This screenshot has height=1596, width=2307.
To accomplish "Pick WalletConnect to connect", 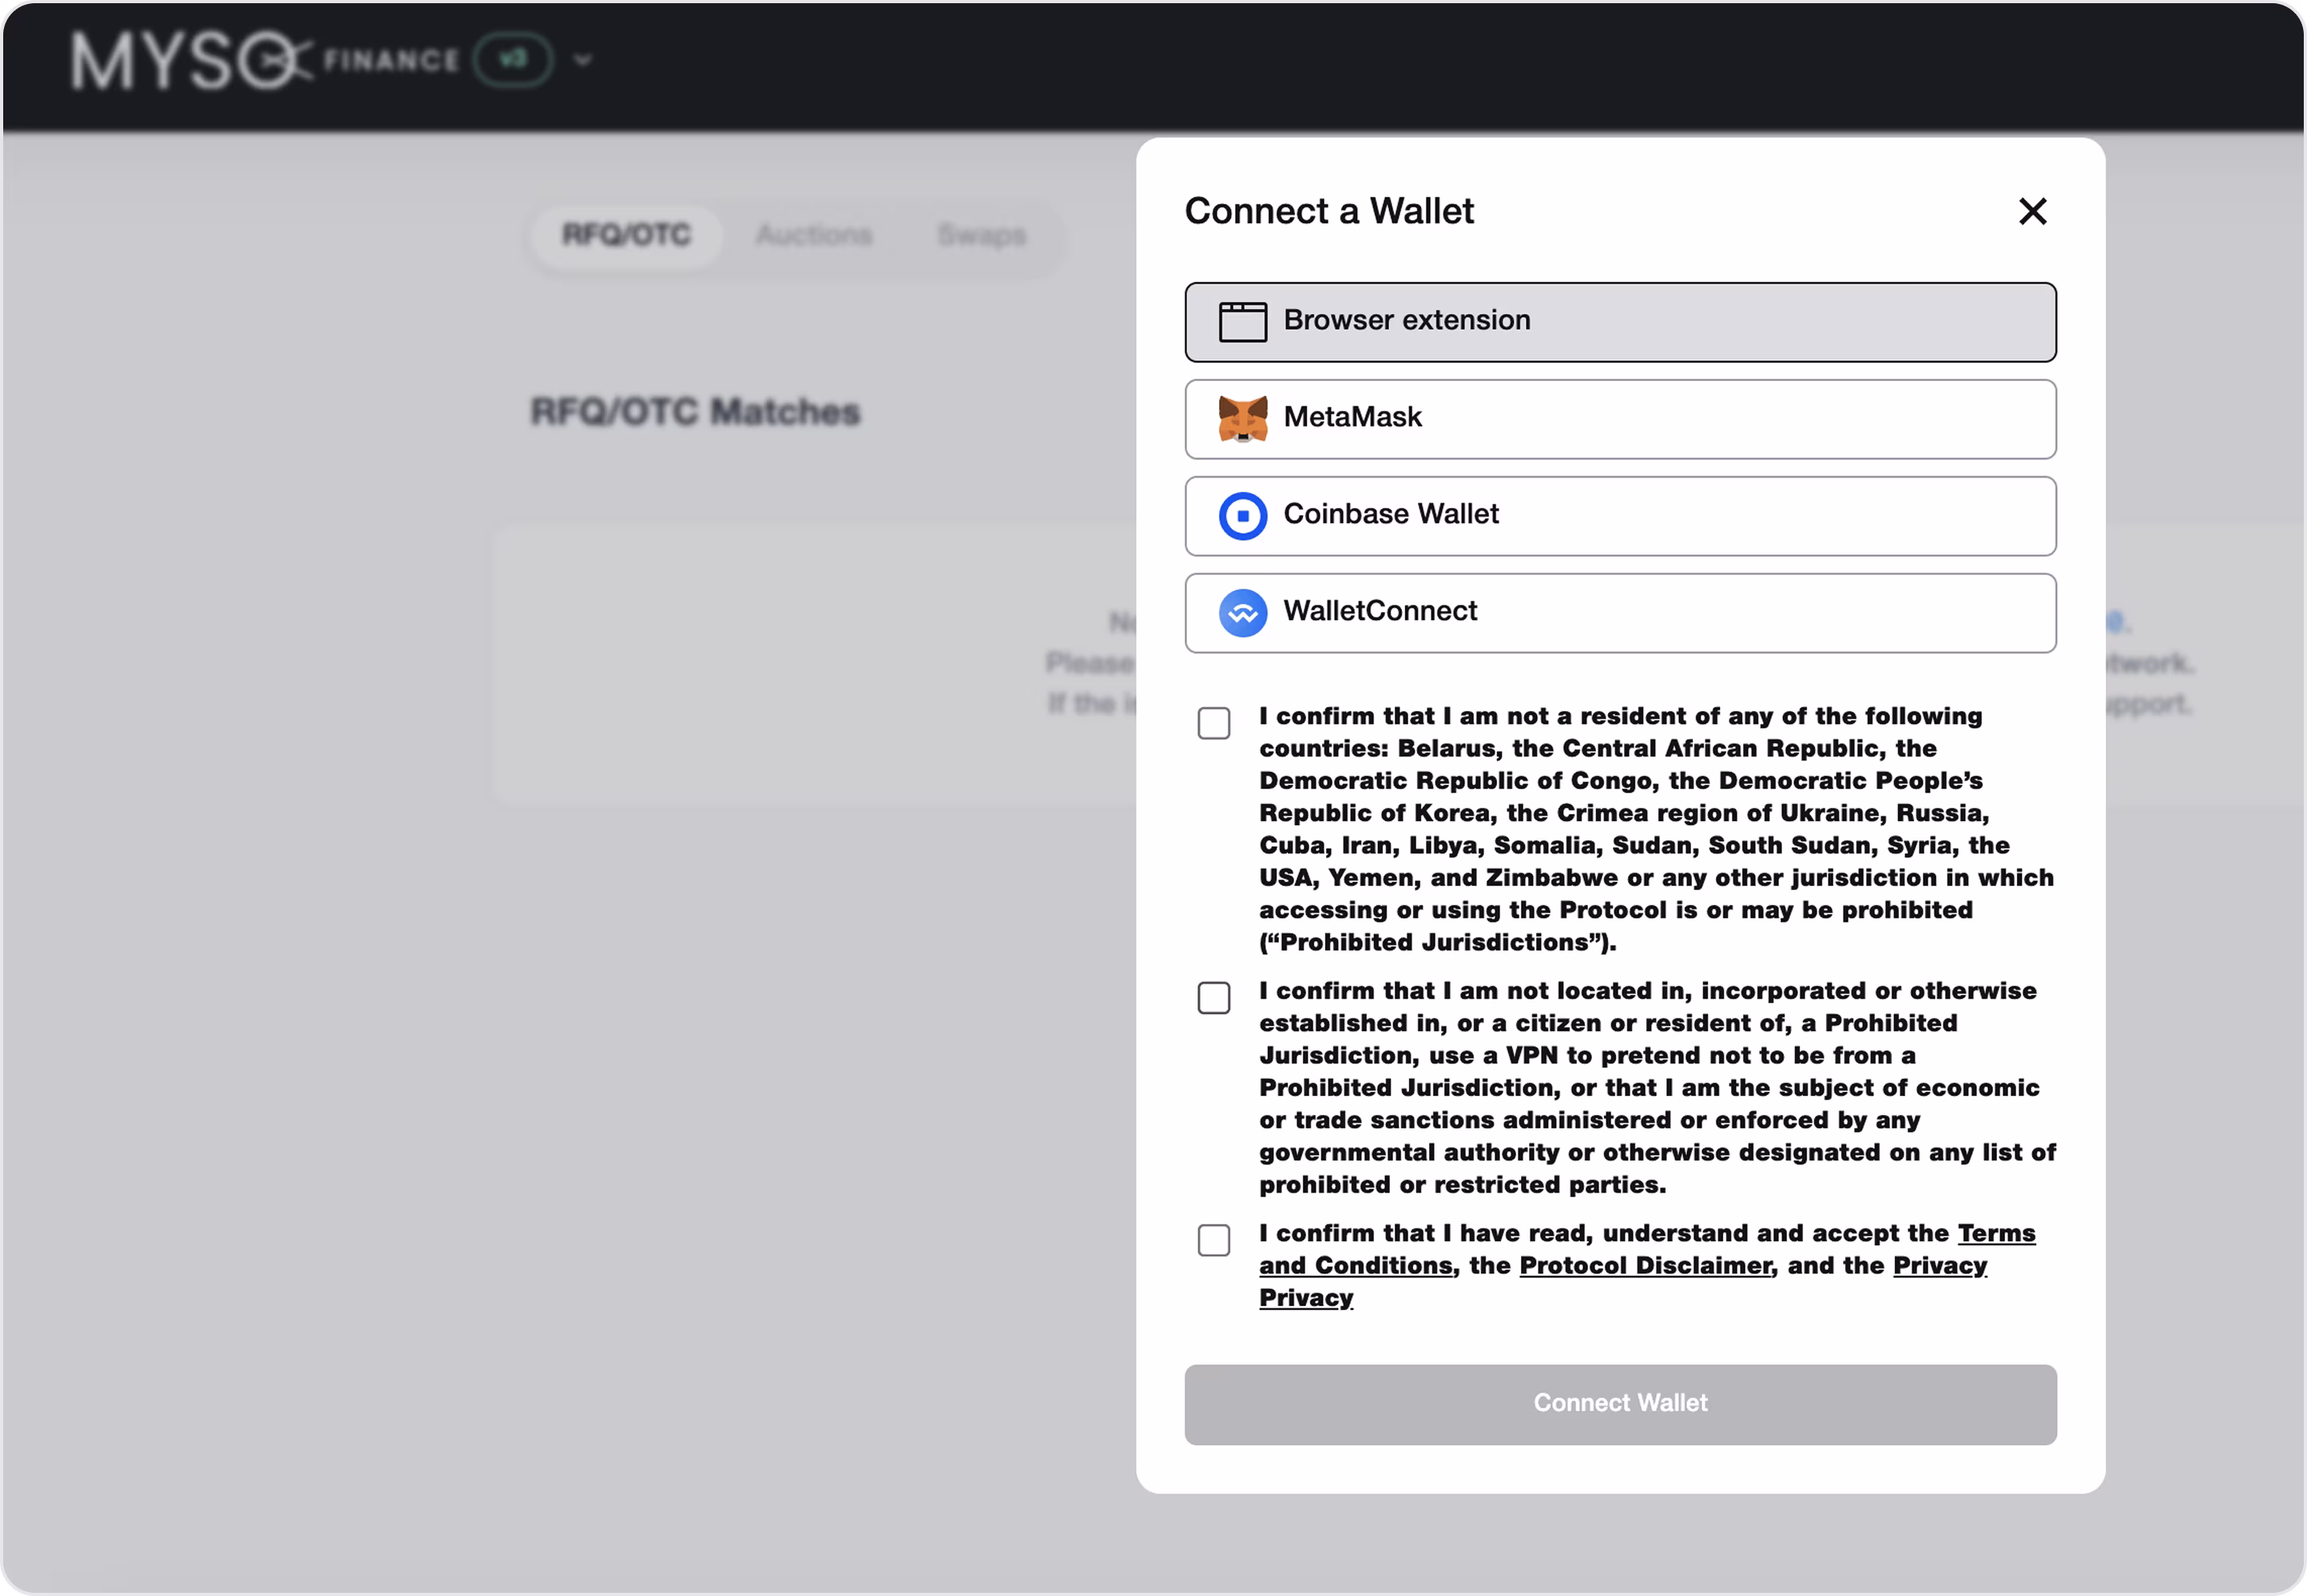I will tap(1620, 613).
